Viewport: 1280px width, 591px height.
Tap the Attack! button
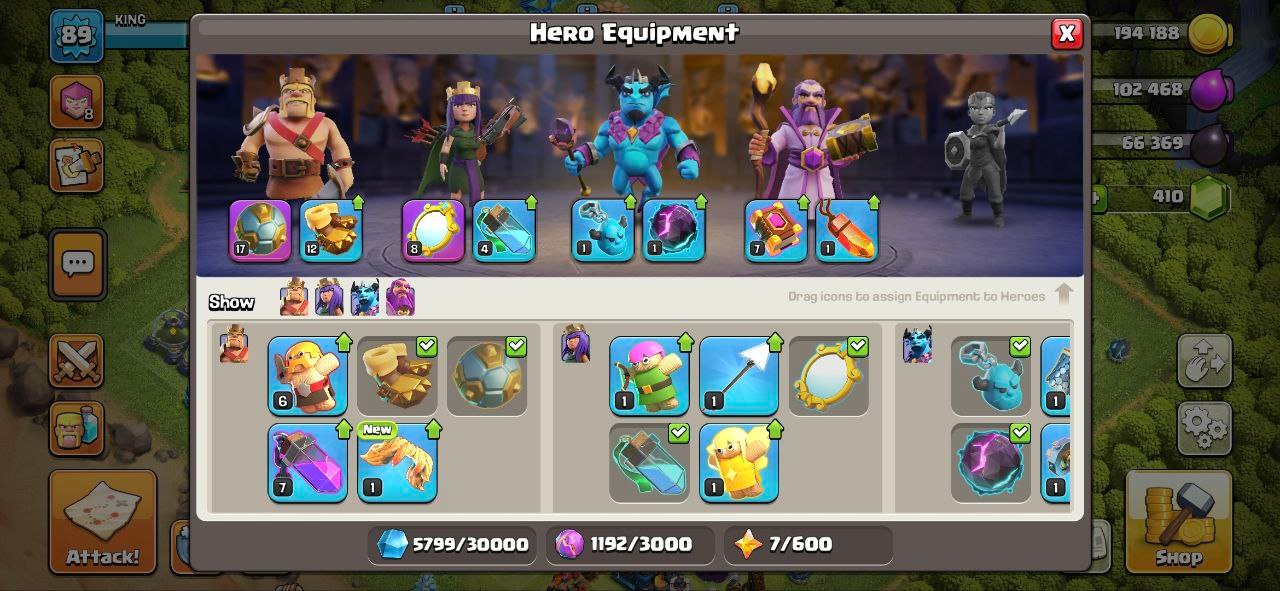point(103,522)
